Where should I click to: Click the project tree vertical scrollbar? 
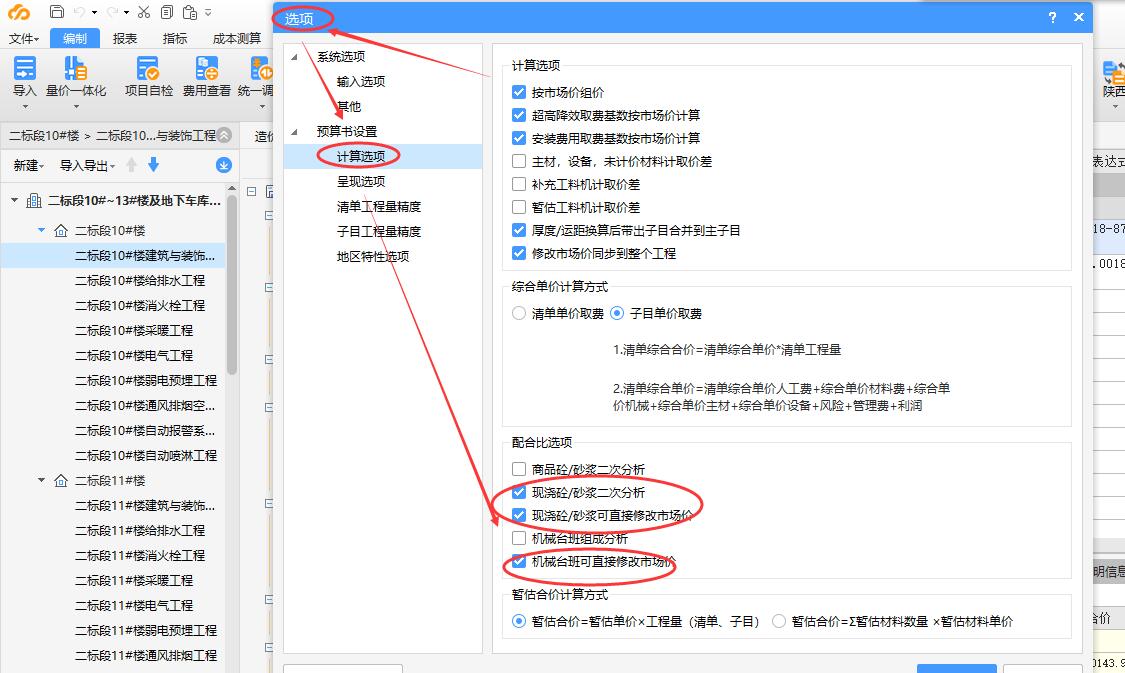point(232,284)
